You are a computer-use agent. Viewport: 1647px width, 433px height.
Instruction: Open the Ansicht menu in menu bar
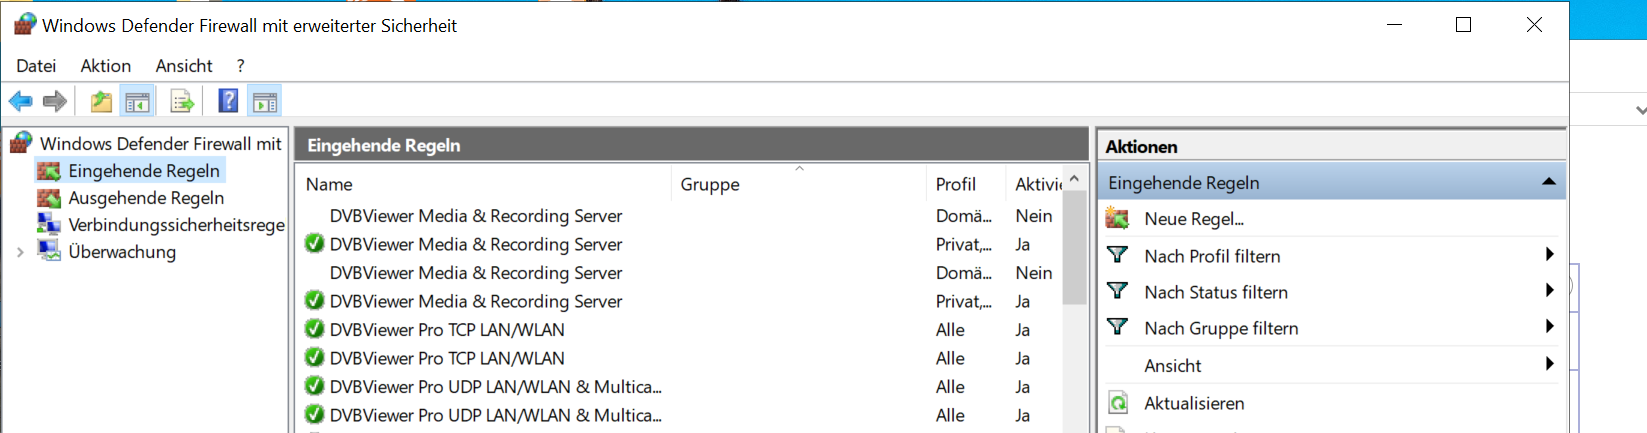tap(184, 66)
